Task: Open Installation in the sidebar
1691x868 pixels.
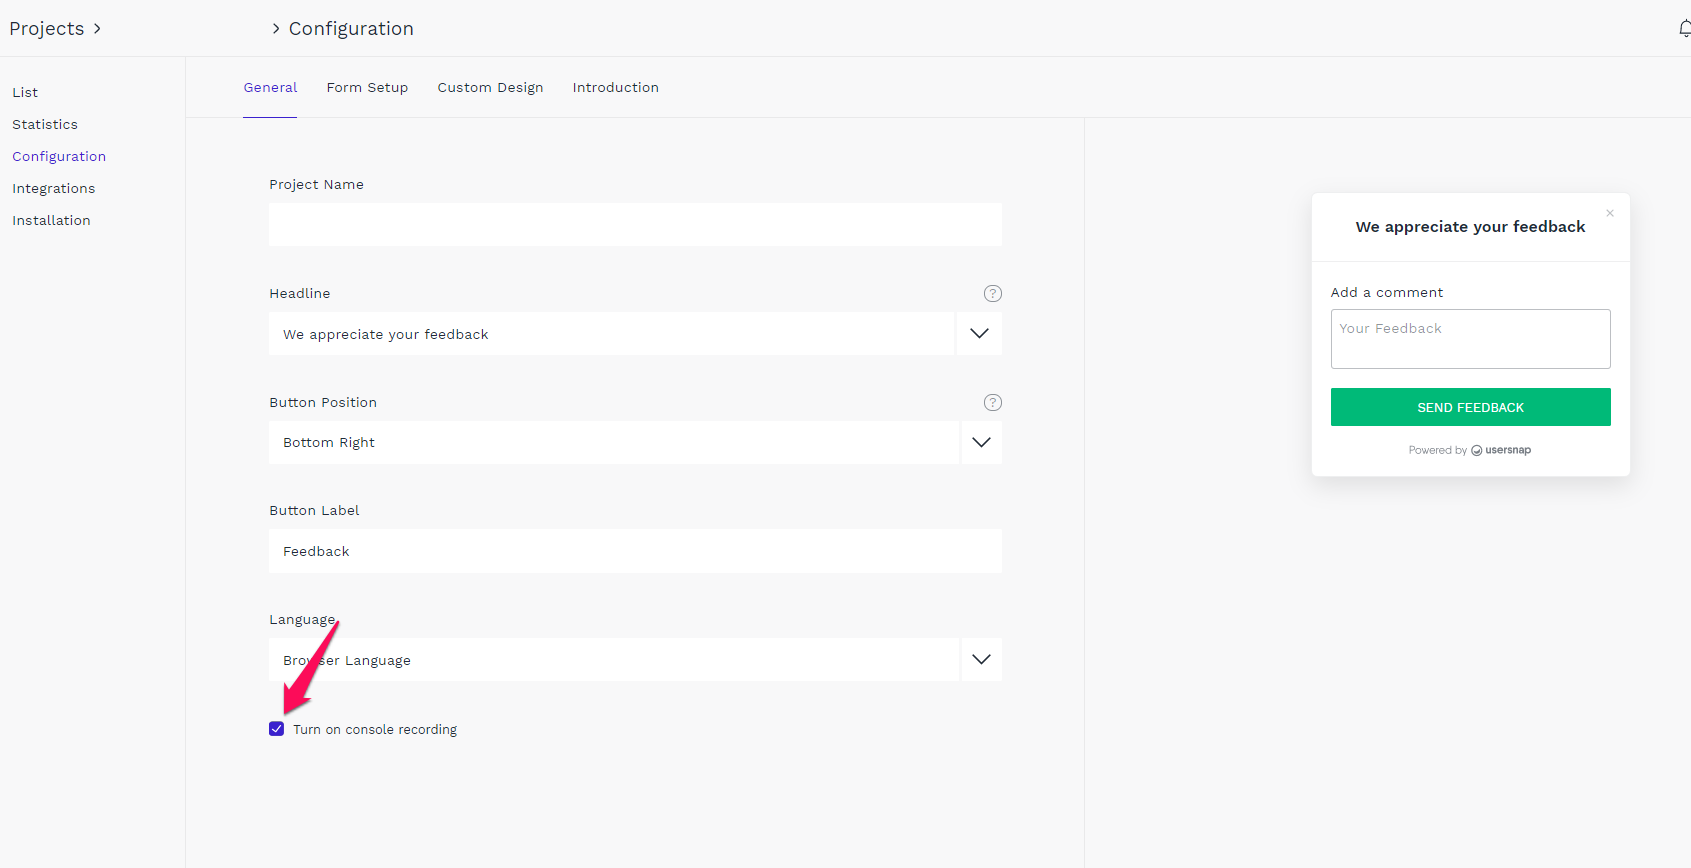Action: [x=51, y=220]
